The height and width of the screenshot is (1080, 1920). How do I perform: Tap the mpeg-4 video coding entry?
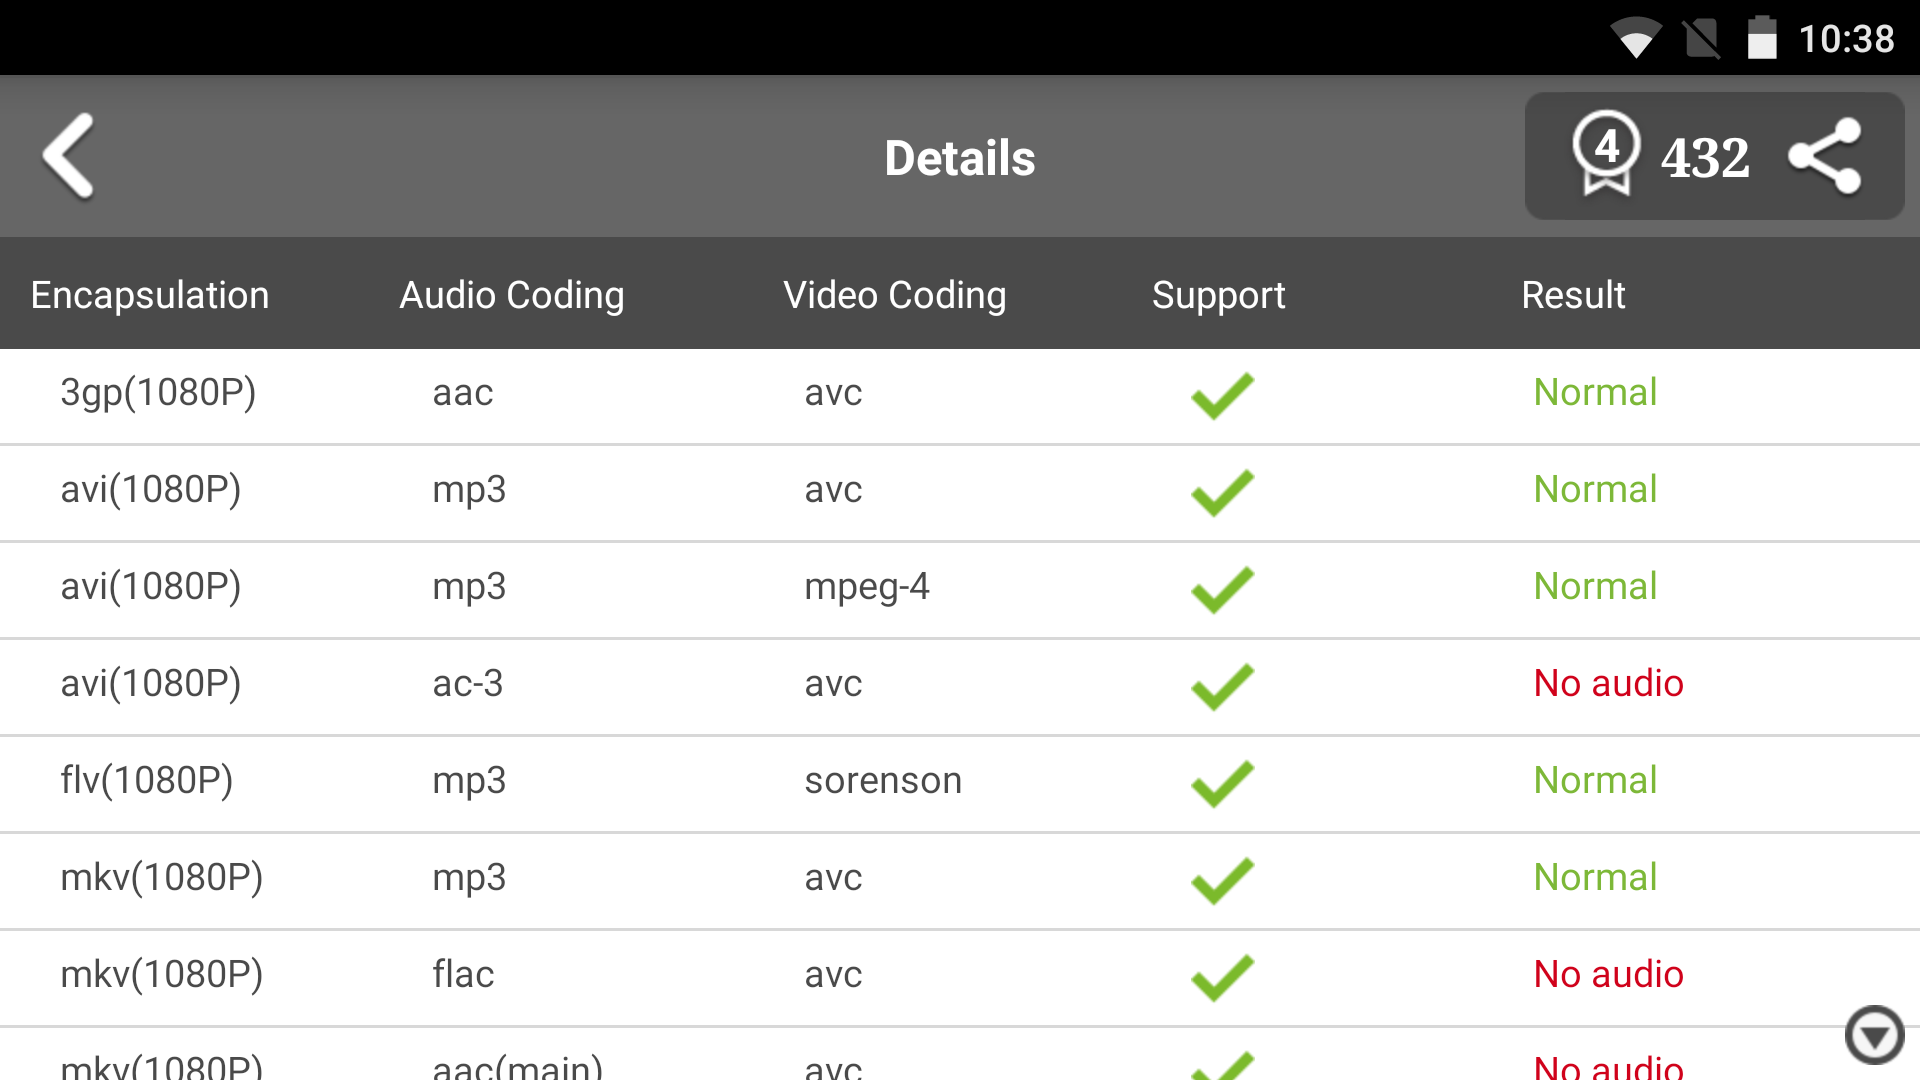point(867,587)
